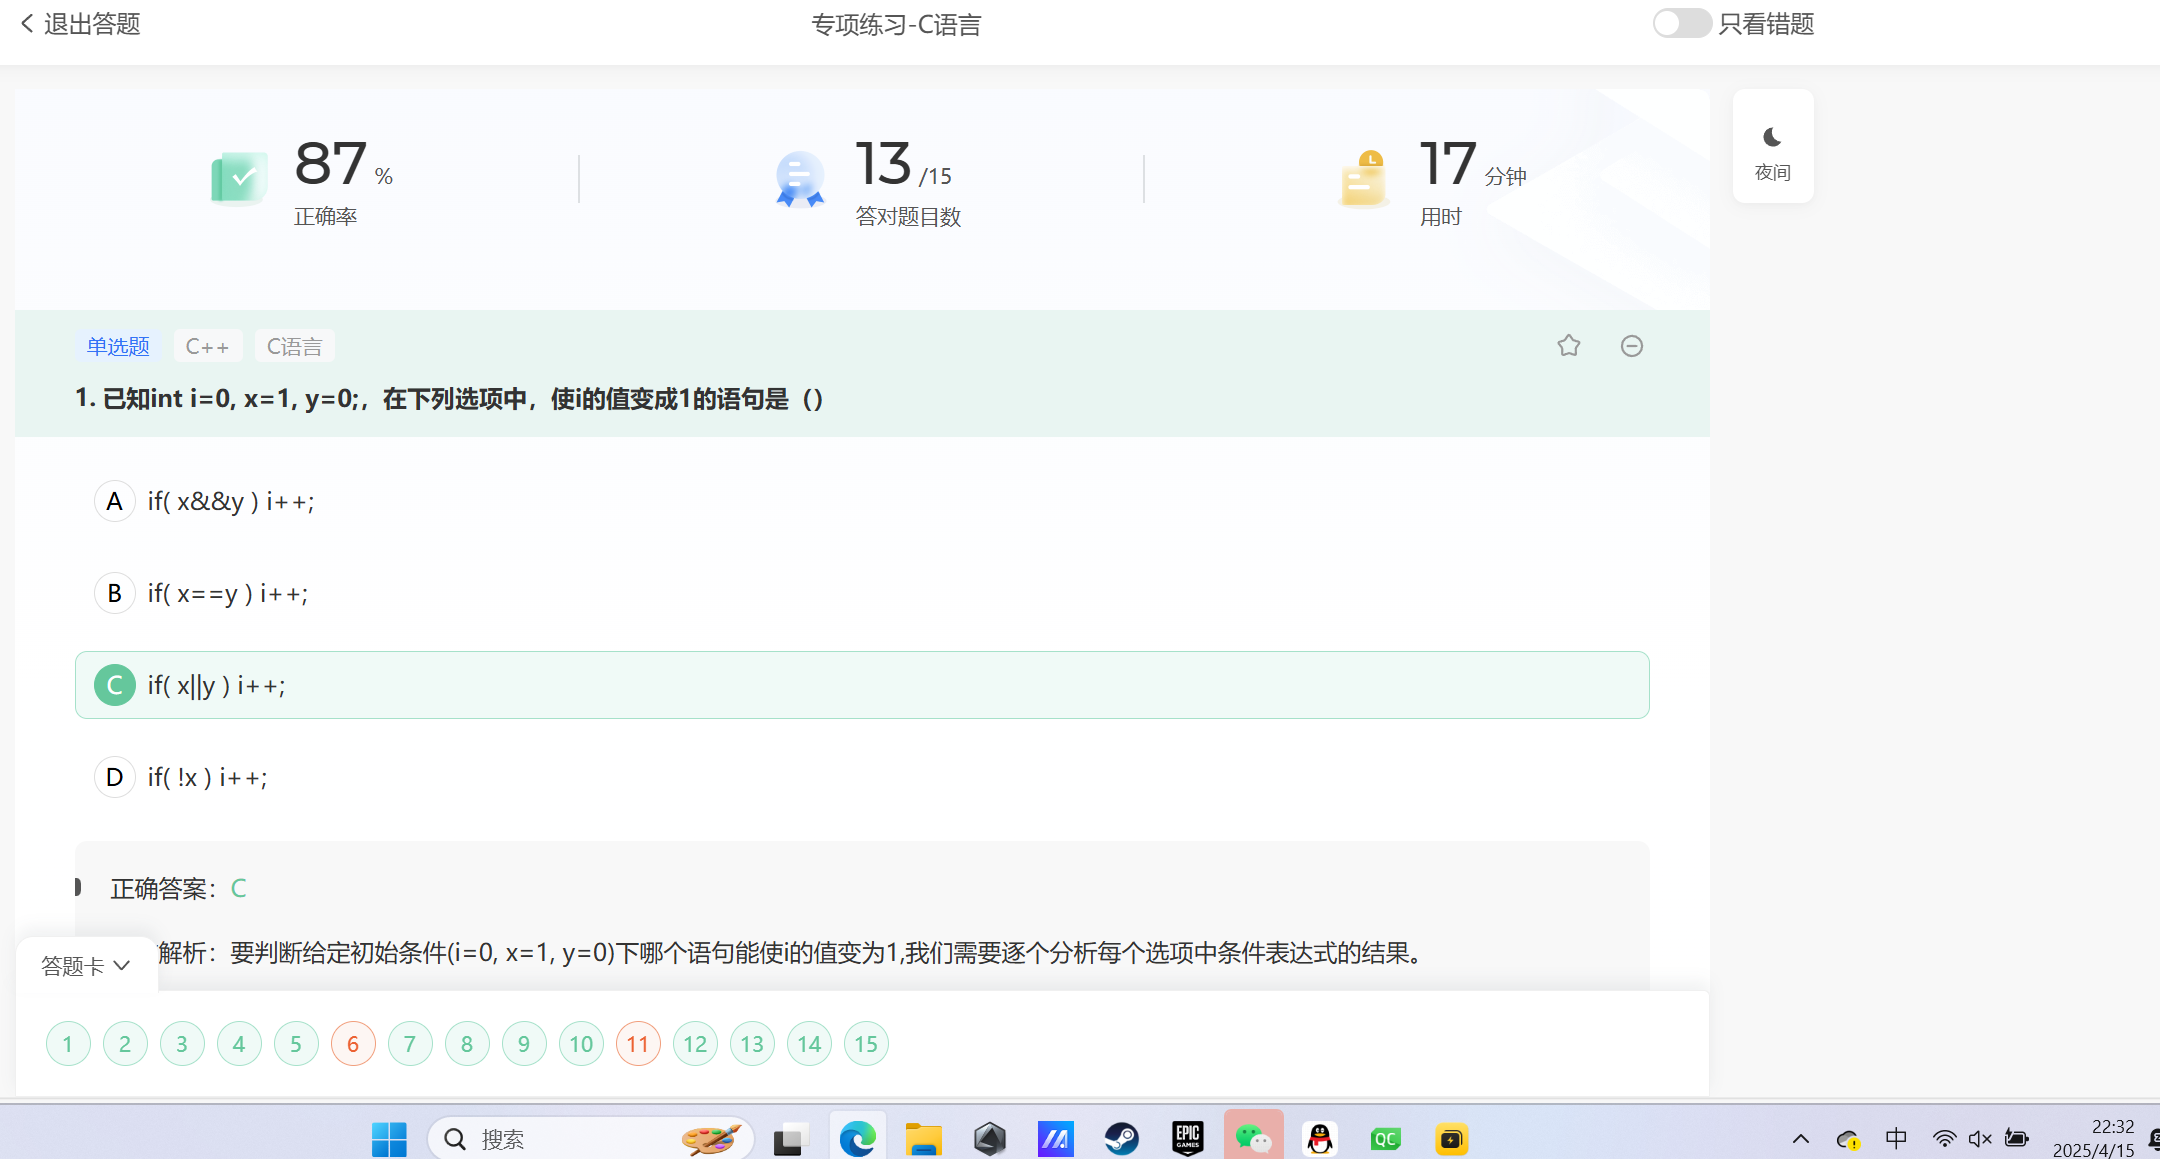Open the 中 input method indicator

pyautogui.click(x=1895, y=1138)
